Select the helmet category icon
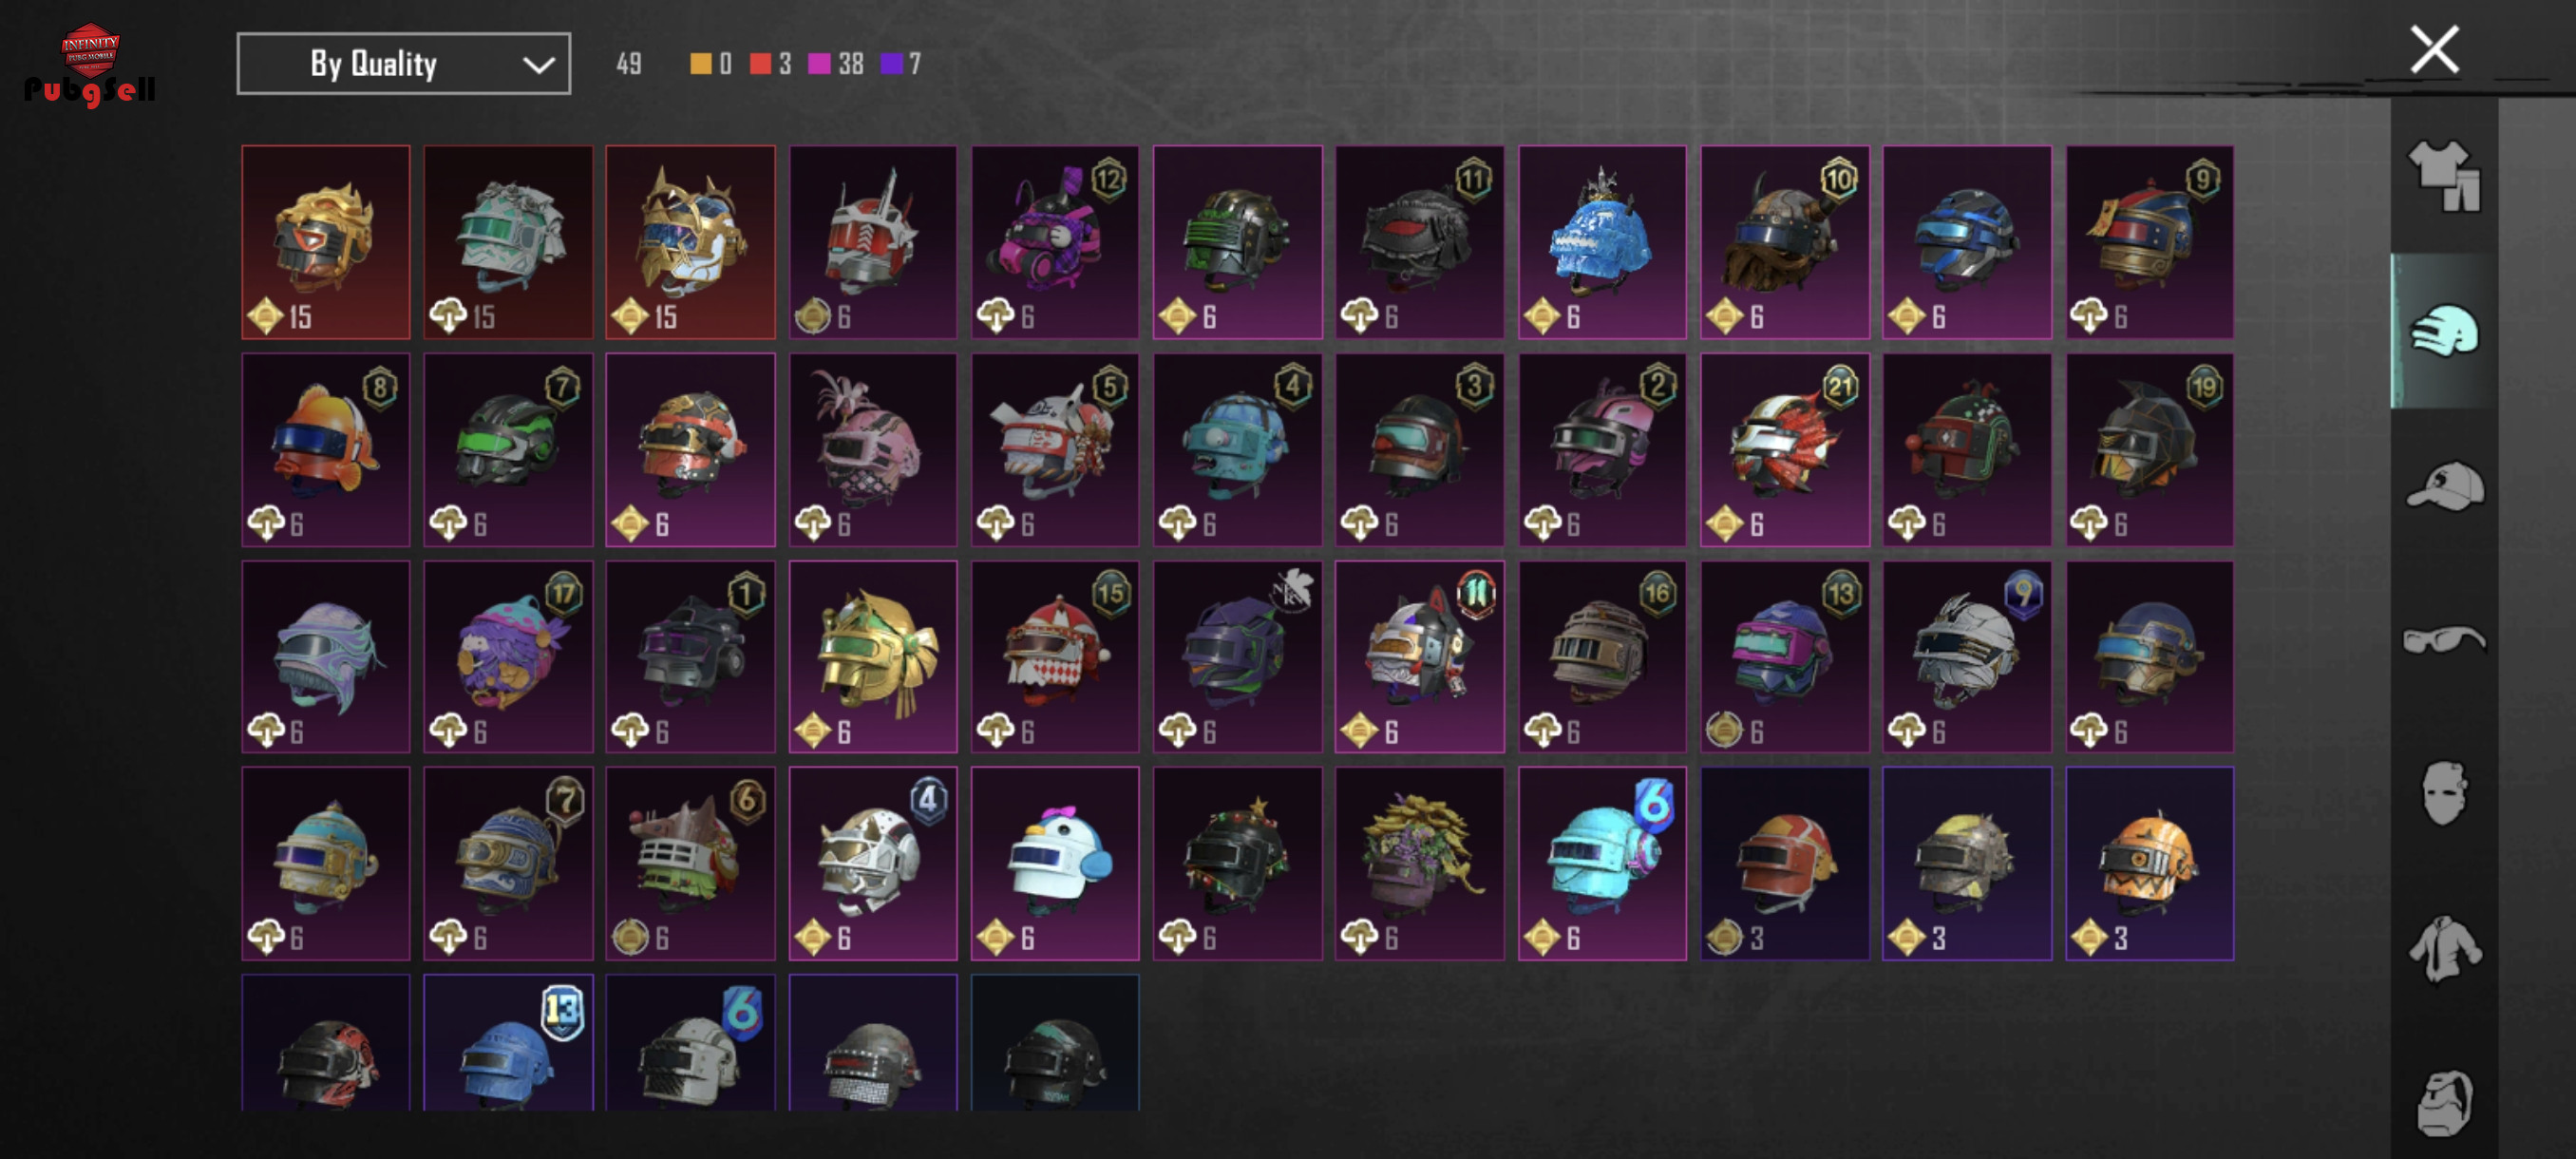The width and height of the screenshot is (2576, 1159). click(x=2444, y=331)
